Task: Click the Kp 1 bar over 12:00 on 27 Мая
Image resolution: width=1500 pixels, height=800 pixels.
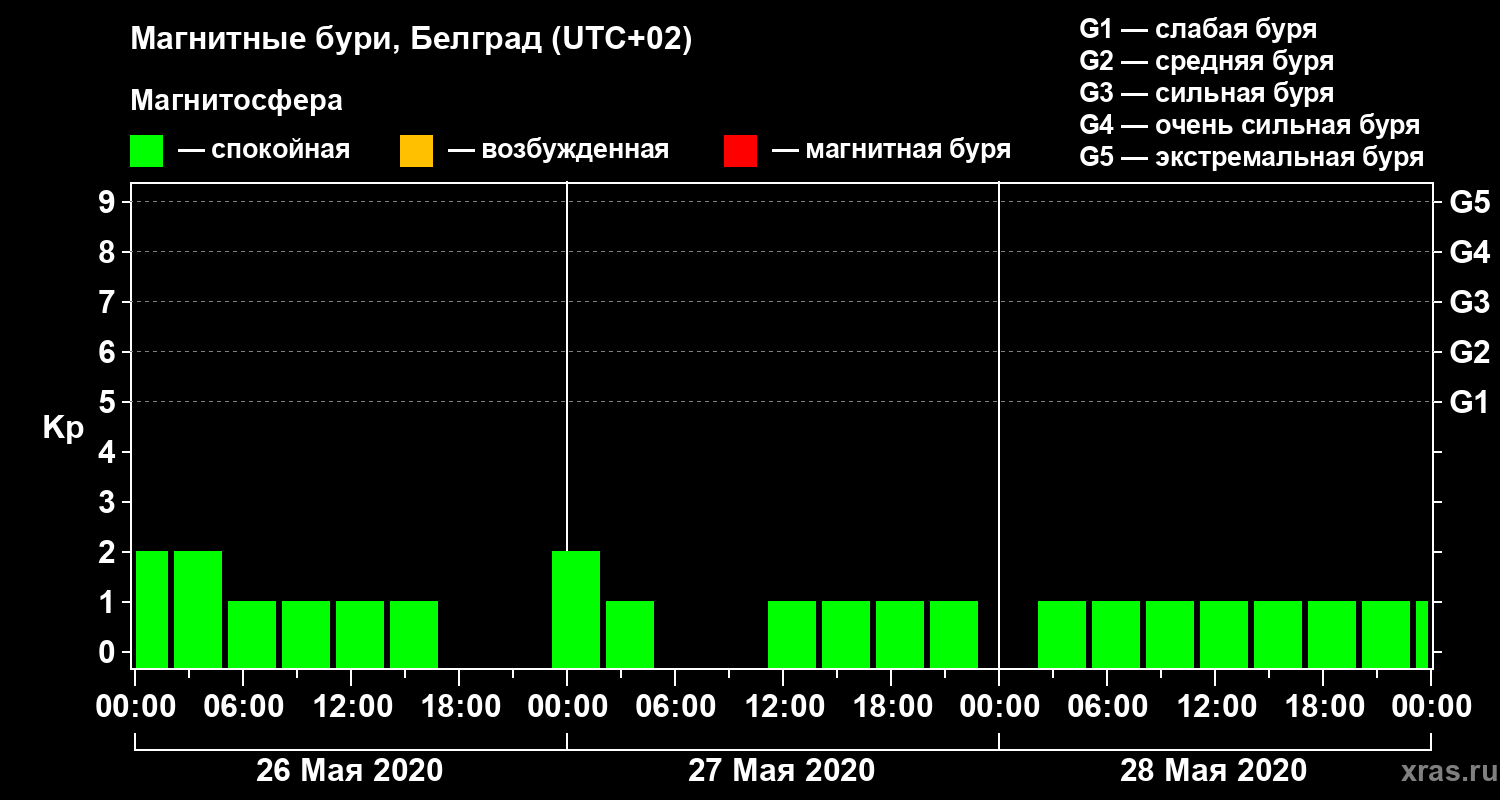Action: point(792,634)
